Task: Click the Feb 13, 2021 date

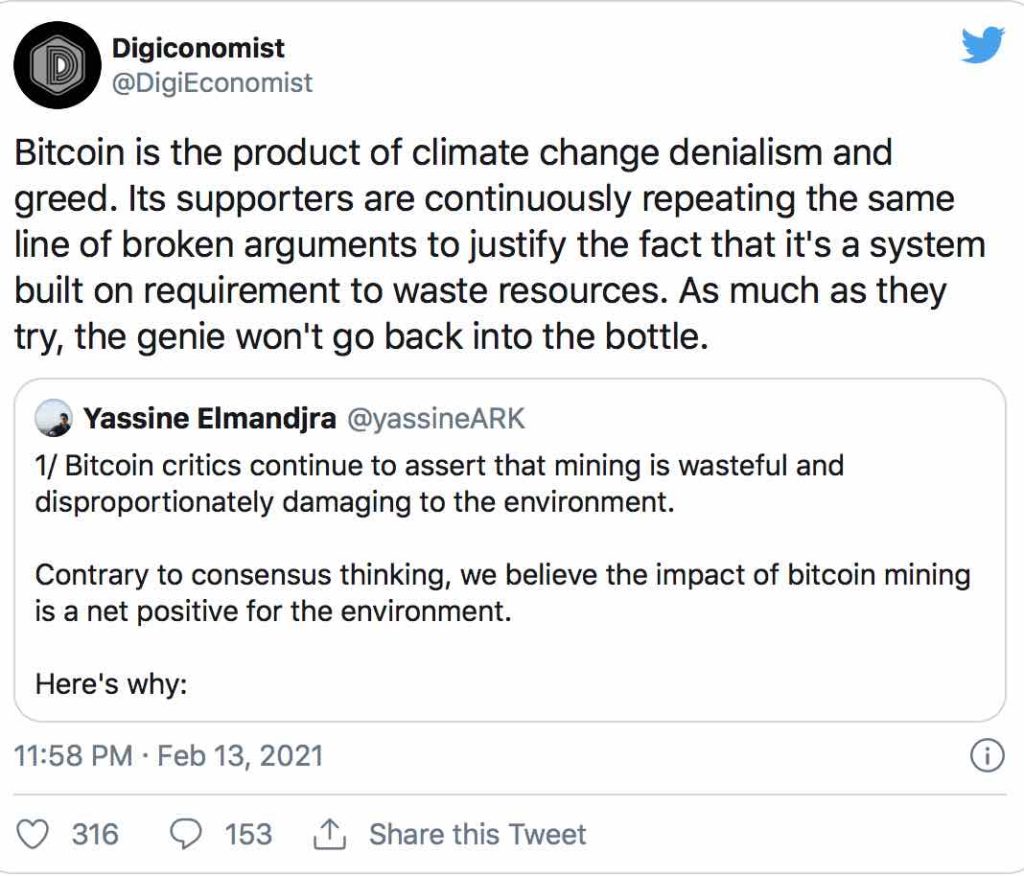Action: point(241,755)
